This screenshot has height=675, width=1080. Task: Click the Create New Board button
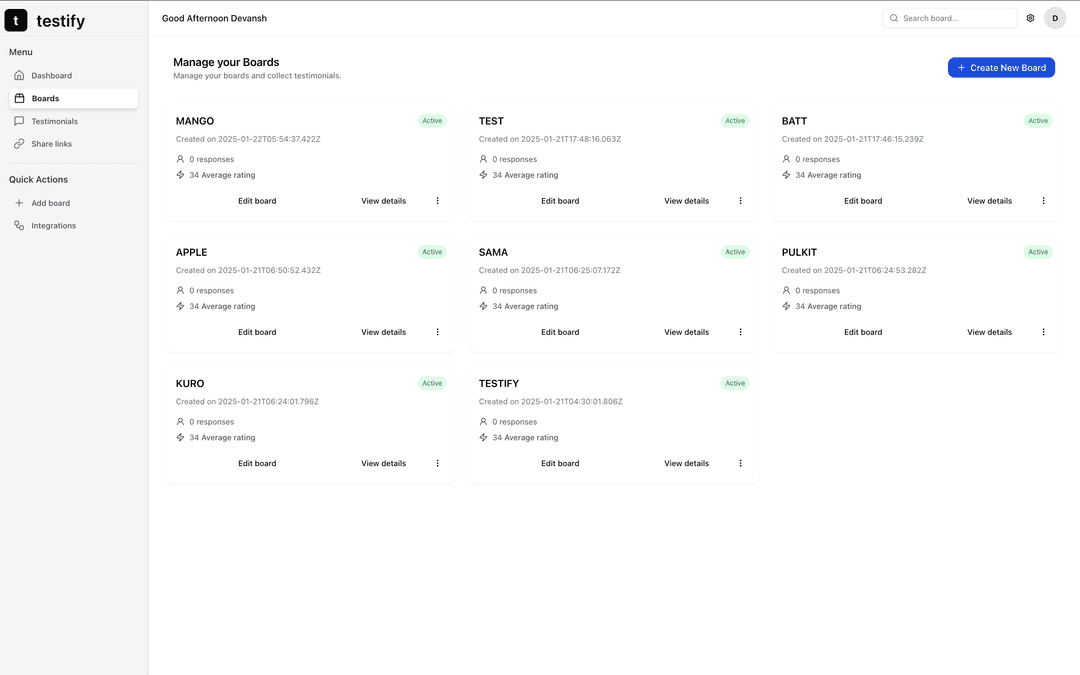(1001, 67)
